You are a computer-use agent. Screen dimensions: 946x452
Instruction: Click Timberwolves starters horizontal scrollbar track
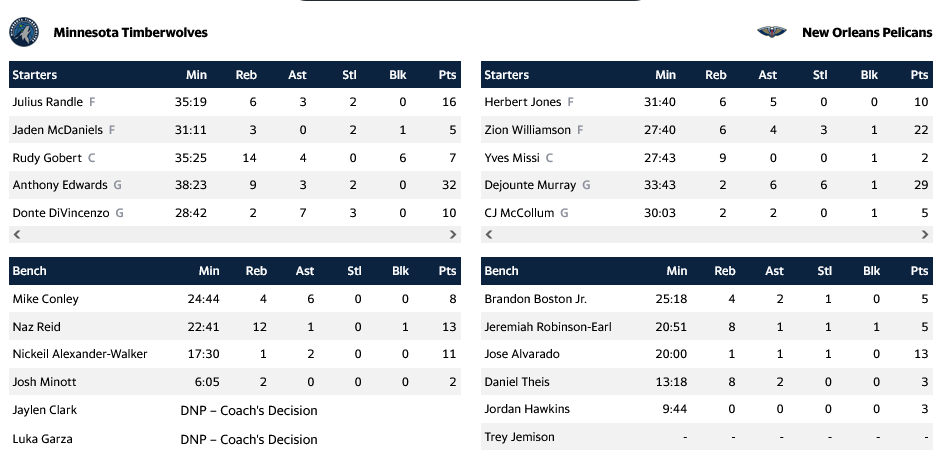tap(234, 234)
